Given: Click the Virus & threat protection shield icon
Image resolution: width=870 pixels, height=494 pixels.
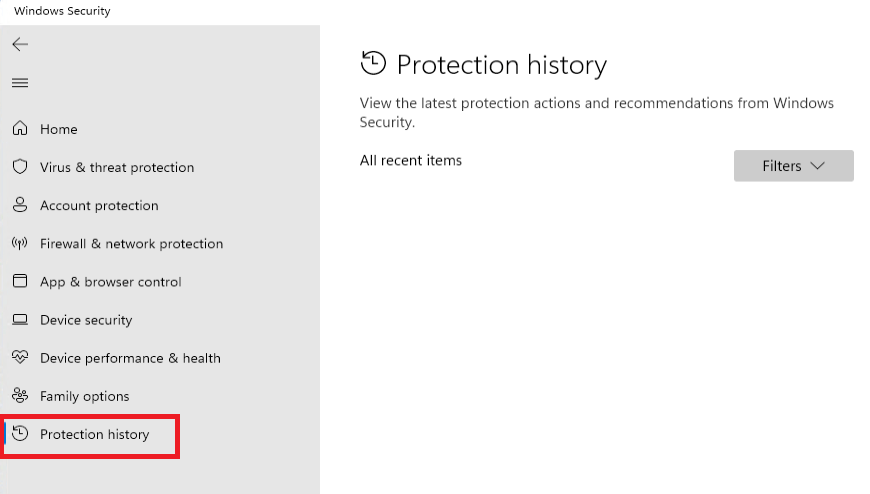Looking at the screenshot, I should (20, 167).
